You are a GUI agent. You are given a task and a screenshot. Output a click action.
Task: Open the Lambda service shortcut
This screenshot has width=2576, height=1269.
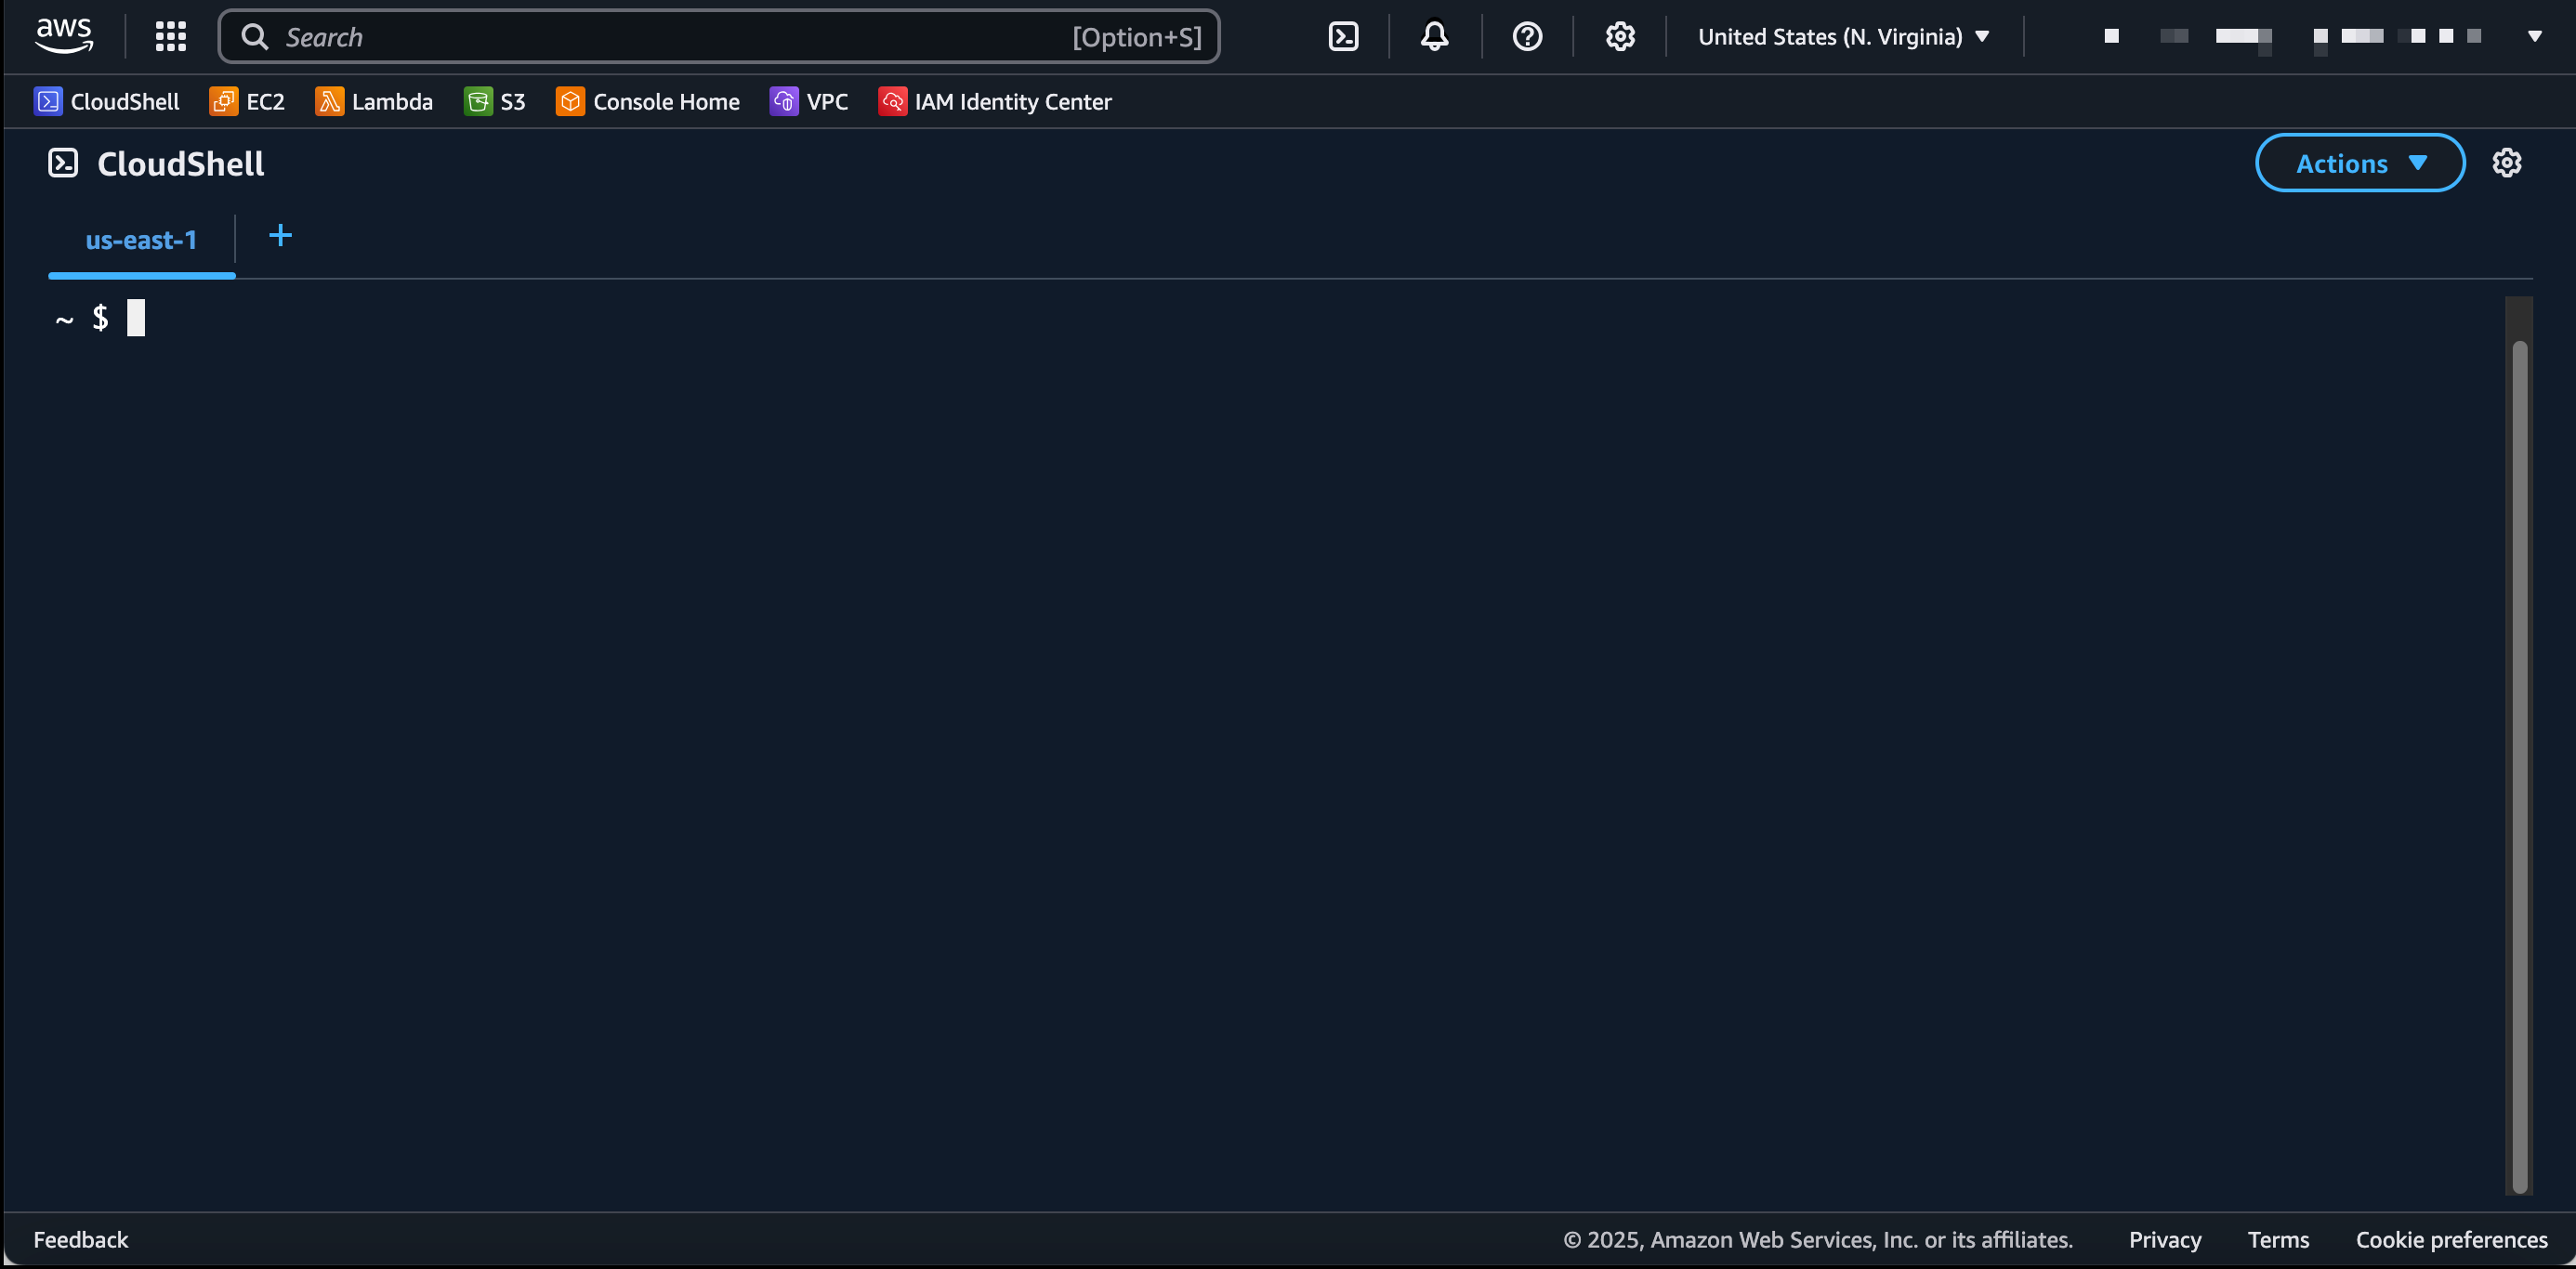coord(372,101)
